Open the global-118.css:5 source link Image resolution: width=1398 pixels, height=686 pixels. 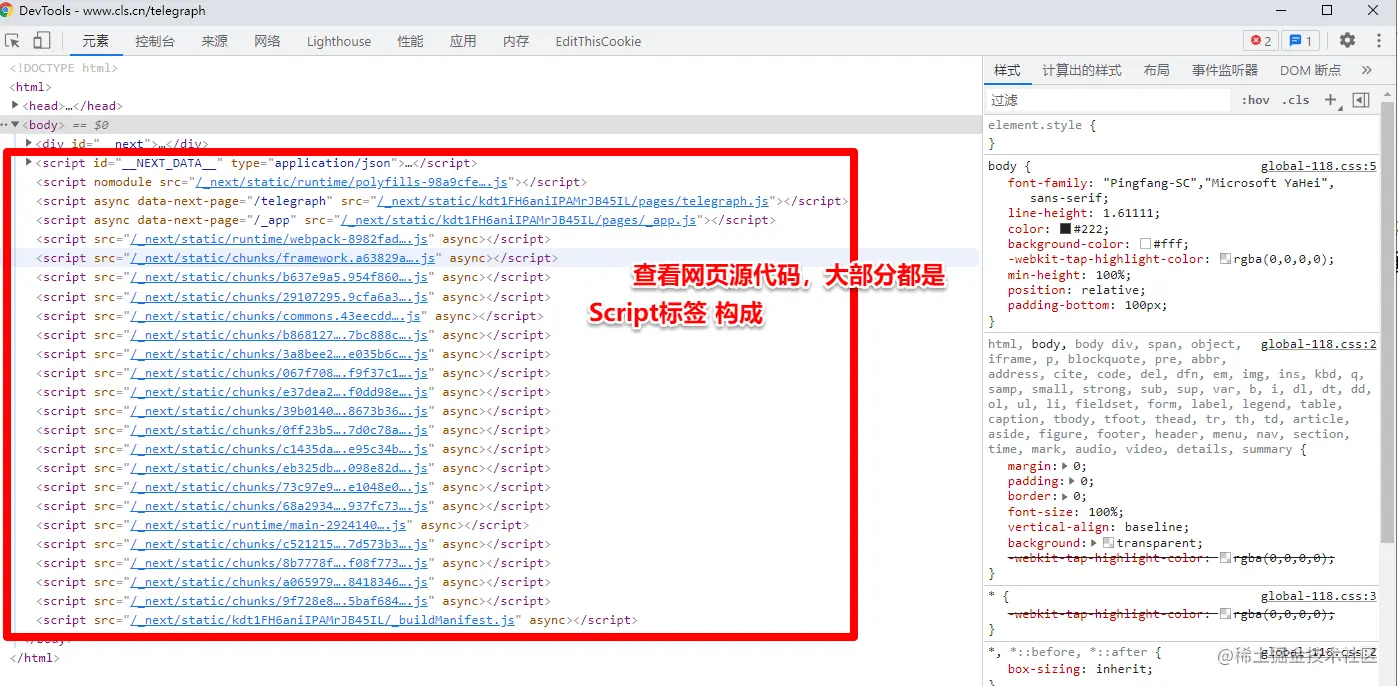coord(1318,167)
